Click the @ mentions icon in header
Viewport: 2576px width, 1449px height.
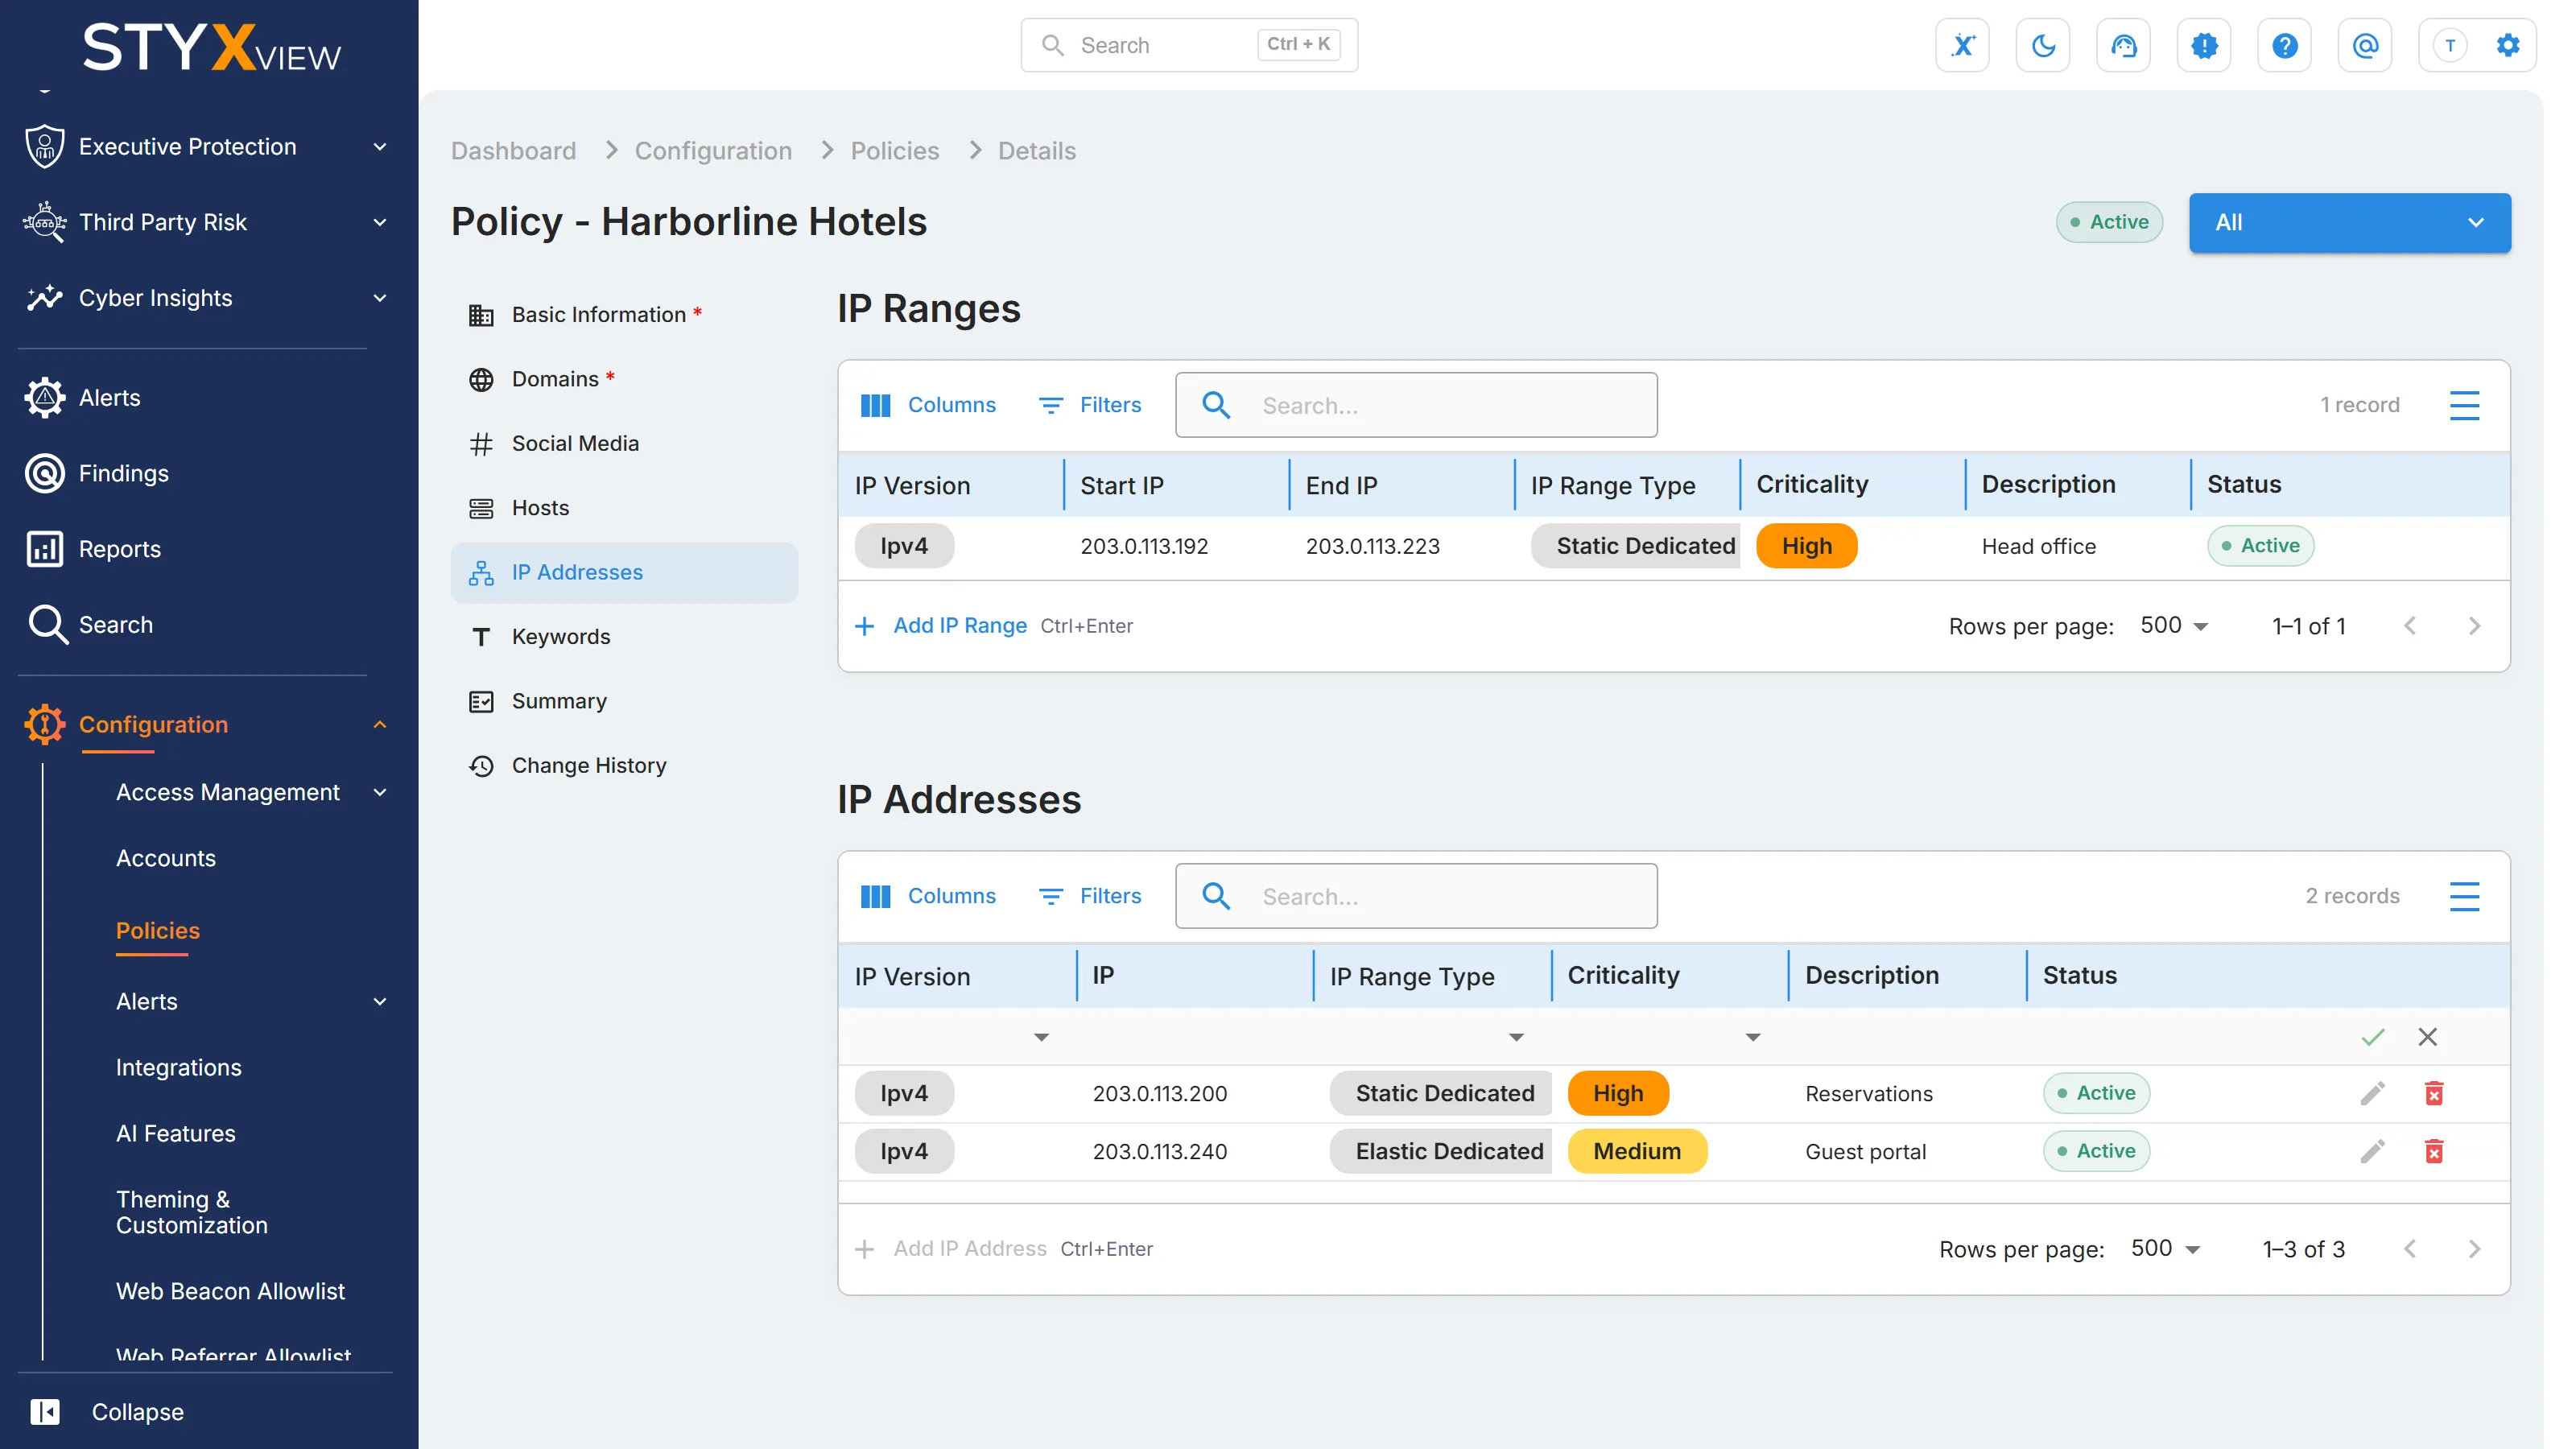(x=2365, y=45)
